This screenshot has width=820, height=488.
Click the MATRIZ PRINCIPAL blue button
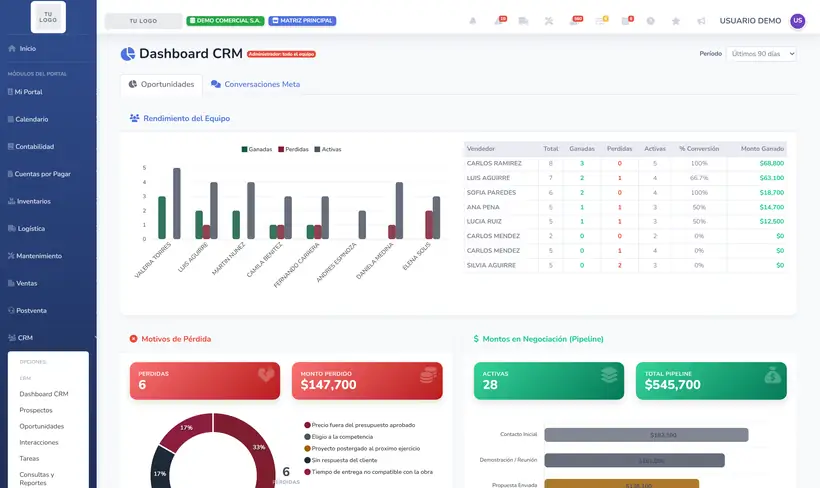tap(302, 21)
